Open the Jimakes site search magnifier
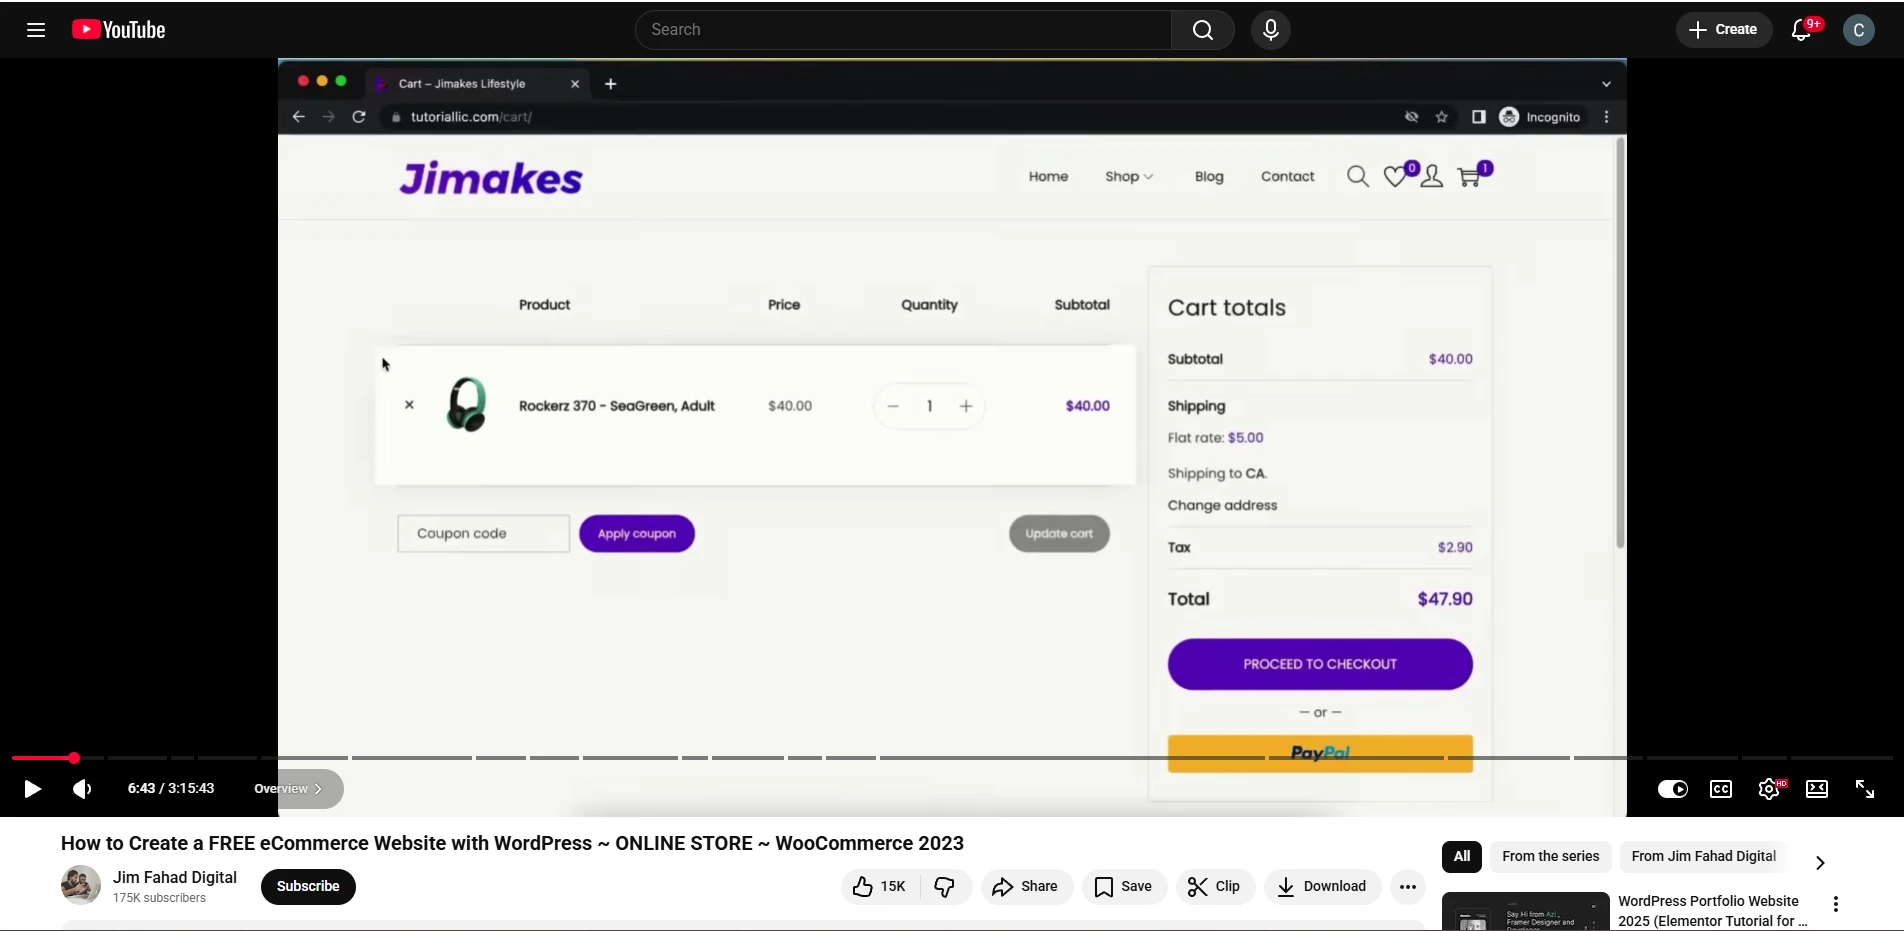Screen dimensions: 1904x931 pyautogui.click(x=1356, y=176)
